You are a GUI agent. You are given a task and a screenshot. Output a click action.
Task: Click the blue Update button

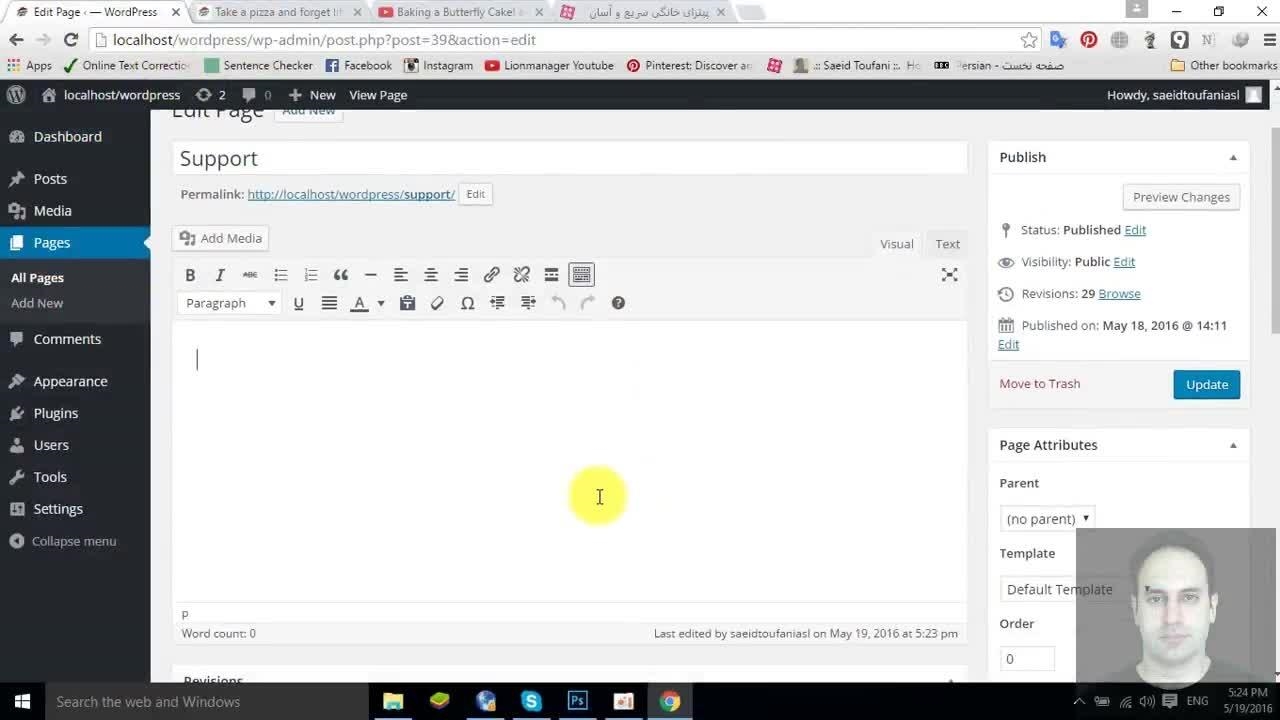1206,385
